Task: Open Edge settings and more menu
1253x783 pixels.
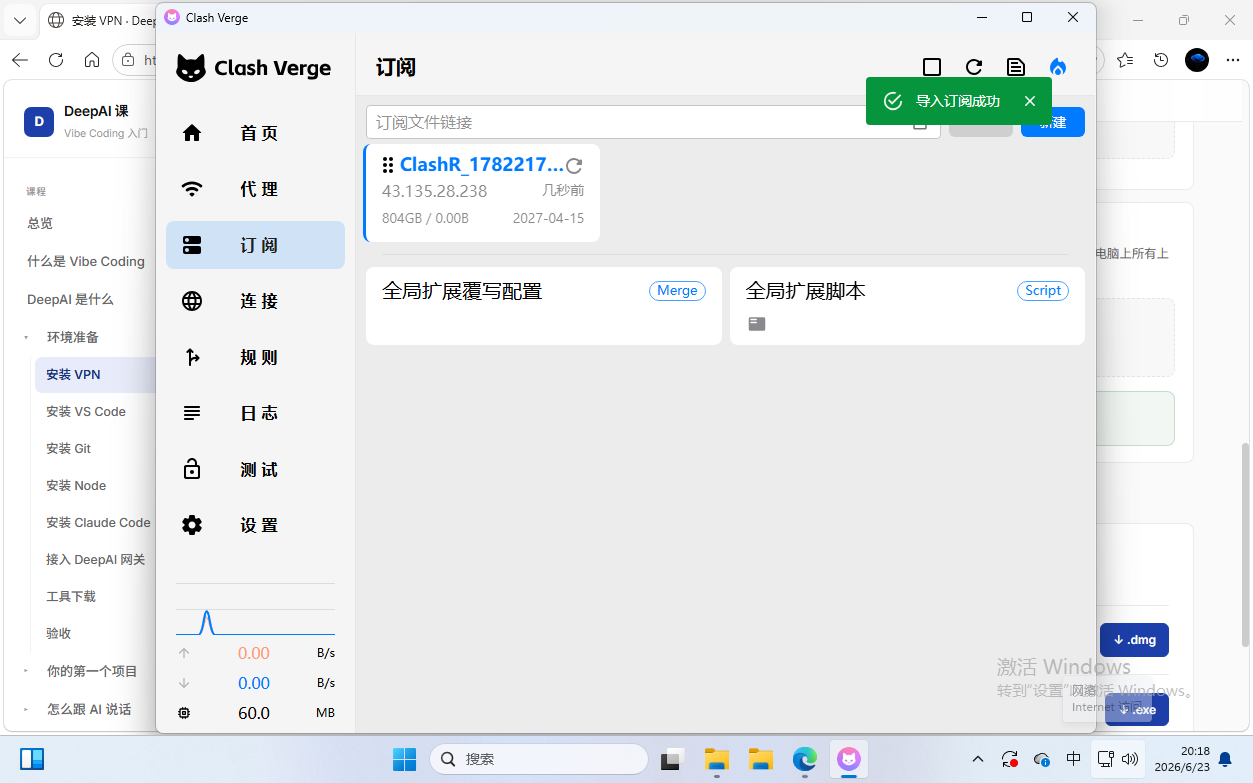Action: point(1232,60)
